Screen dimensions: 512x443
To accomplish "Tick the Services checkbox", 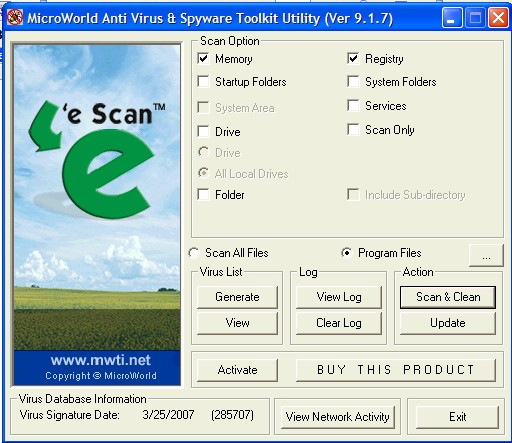I will tap(353, 105).
